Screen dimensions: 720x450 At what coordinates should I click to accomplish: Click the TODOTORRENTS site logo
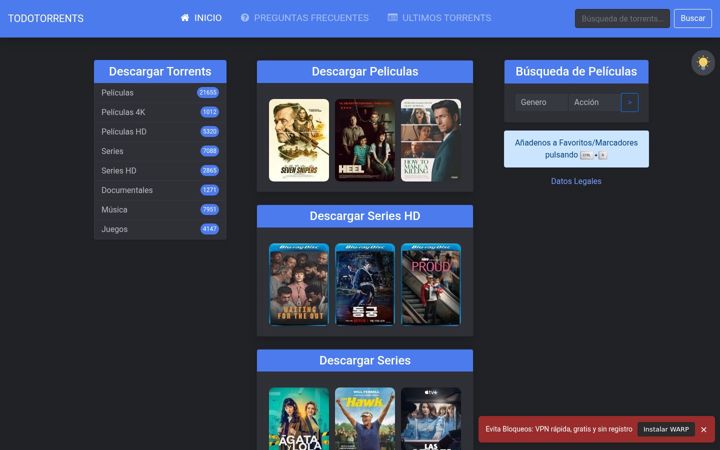tap(46, 18)
